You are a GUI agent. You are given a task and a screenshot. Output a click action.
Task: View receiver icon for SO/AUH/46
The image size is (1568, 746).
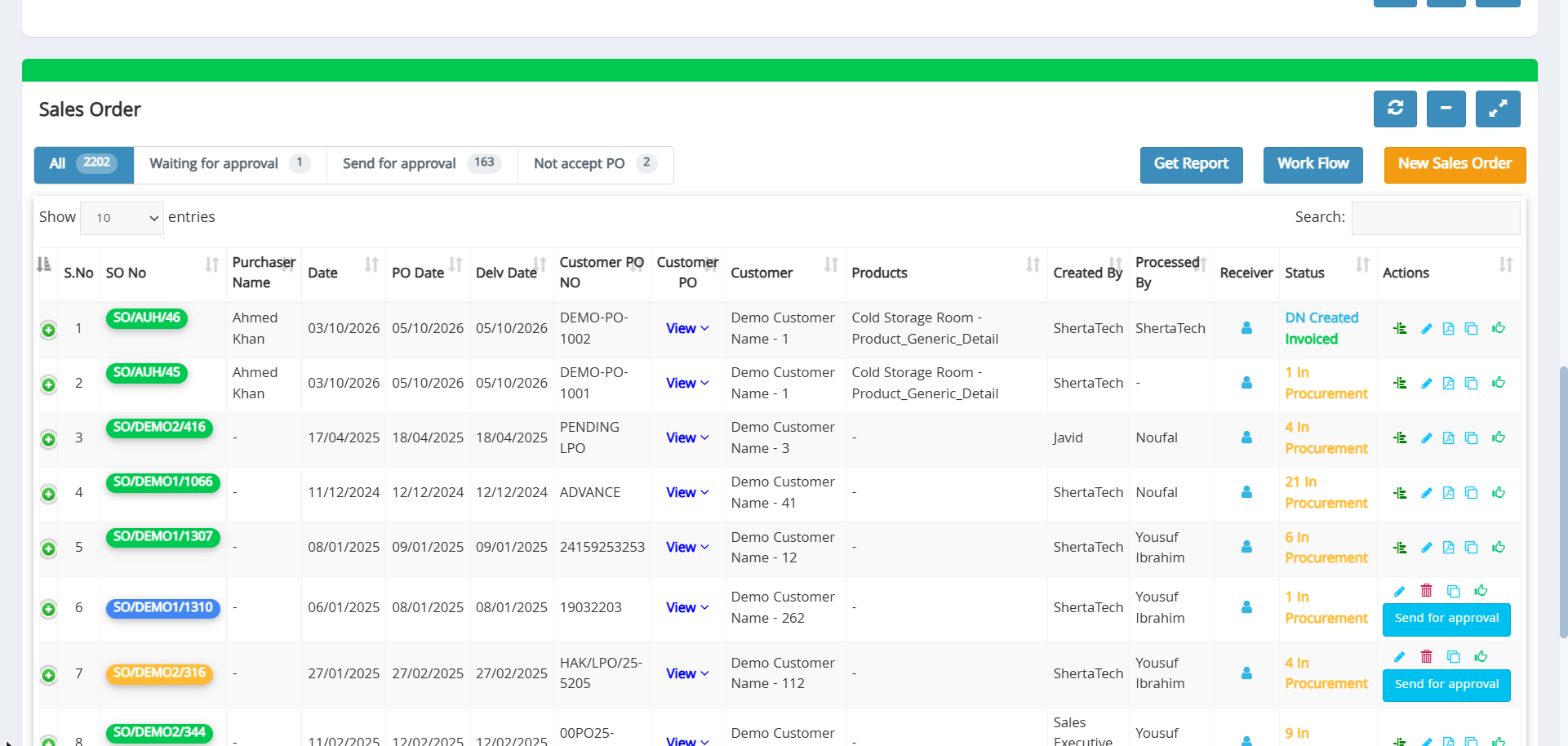[x=1246, y=328]
